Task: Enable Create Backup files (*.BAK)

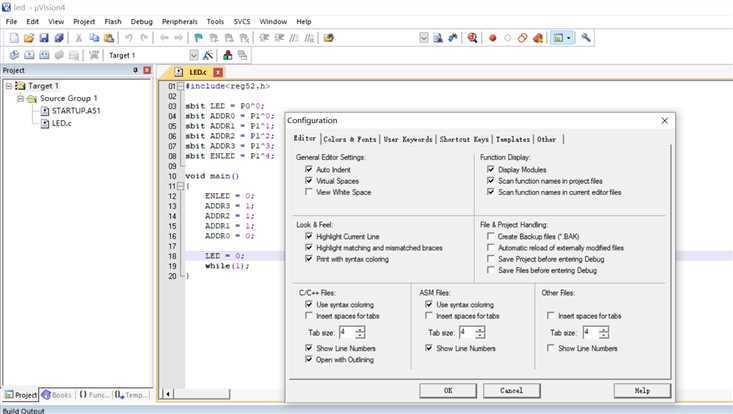Action: [x=490, y=236]
